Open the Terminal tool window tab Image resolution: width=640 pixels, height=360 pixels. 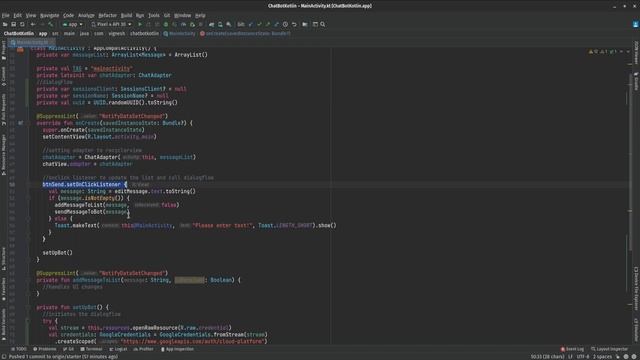[91, 349]
